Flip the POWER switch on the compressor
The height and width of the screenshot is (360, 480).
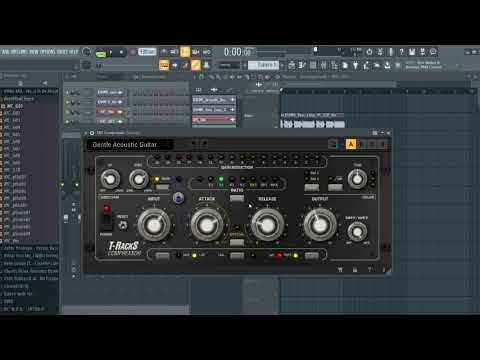click(x=107, y=222)
